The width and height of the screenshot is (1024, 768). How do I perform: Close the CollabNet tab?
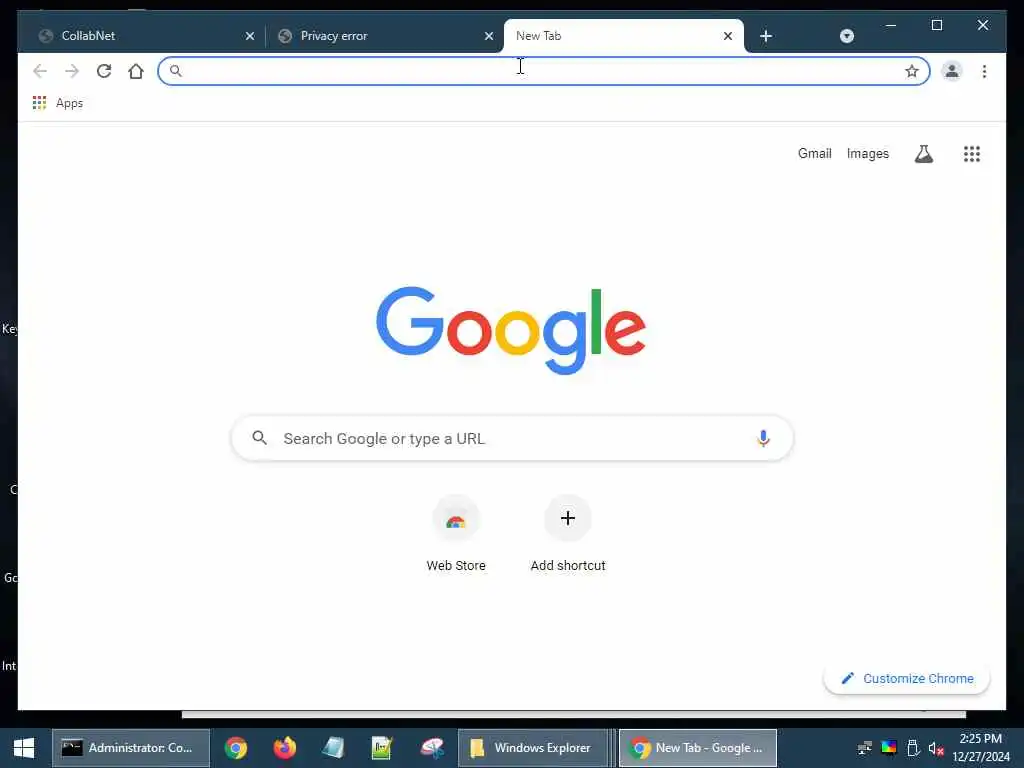[x=249, y=37]
